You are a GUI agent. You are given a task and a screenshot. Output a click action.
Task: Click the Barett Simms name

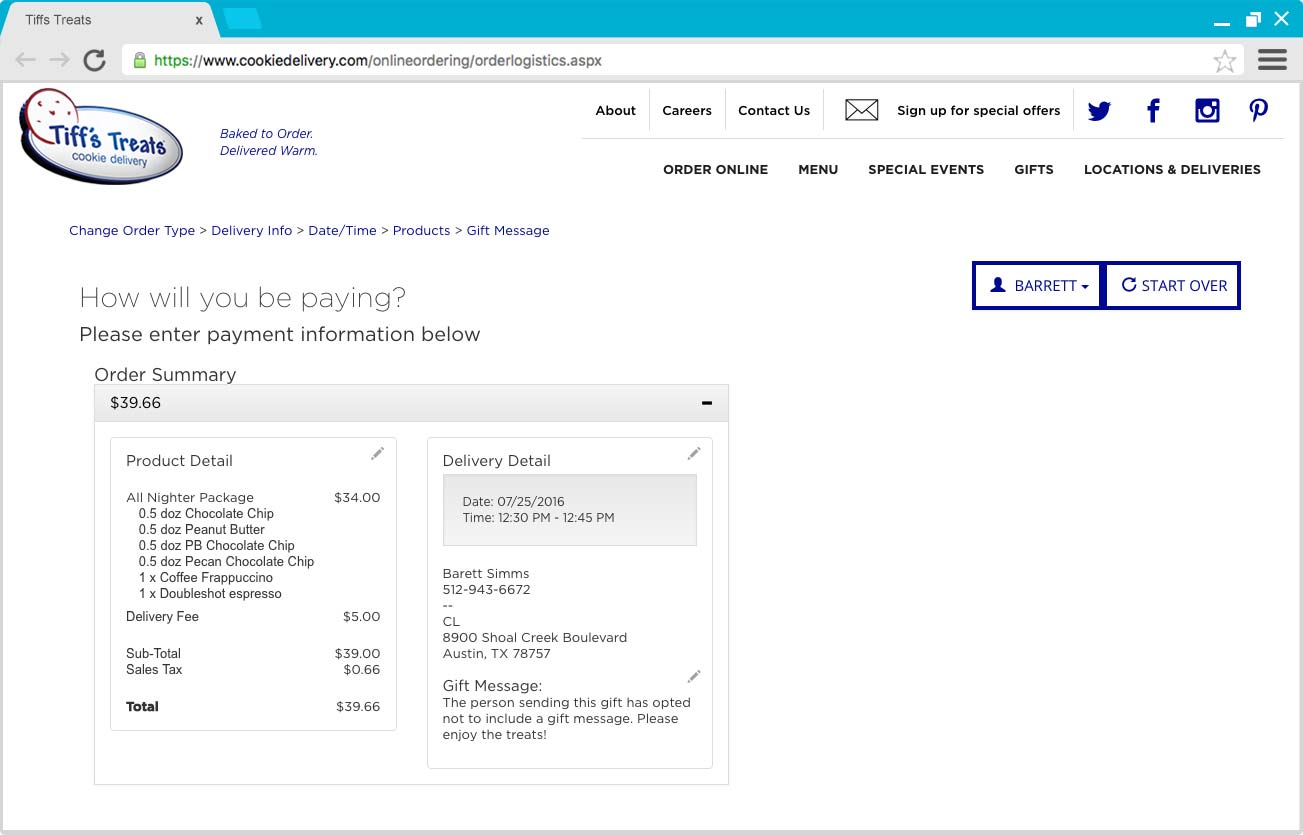click(486, 574)
